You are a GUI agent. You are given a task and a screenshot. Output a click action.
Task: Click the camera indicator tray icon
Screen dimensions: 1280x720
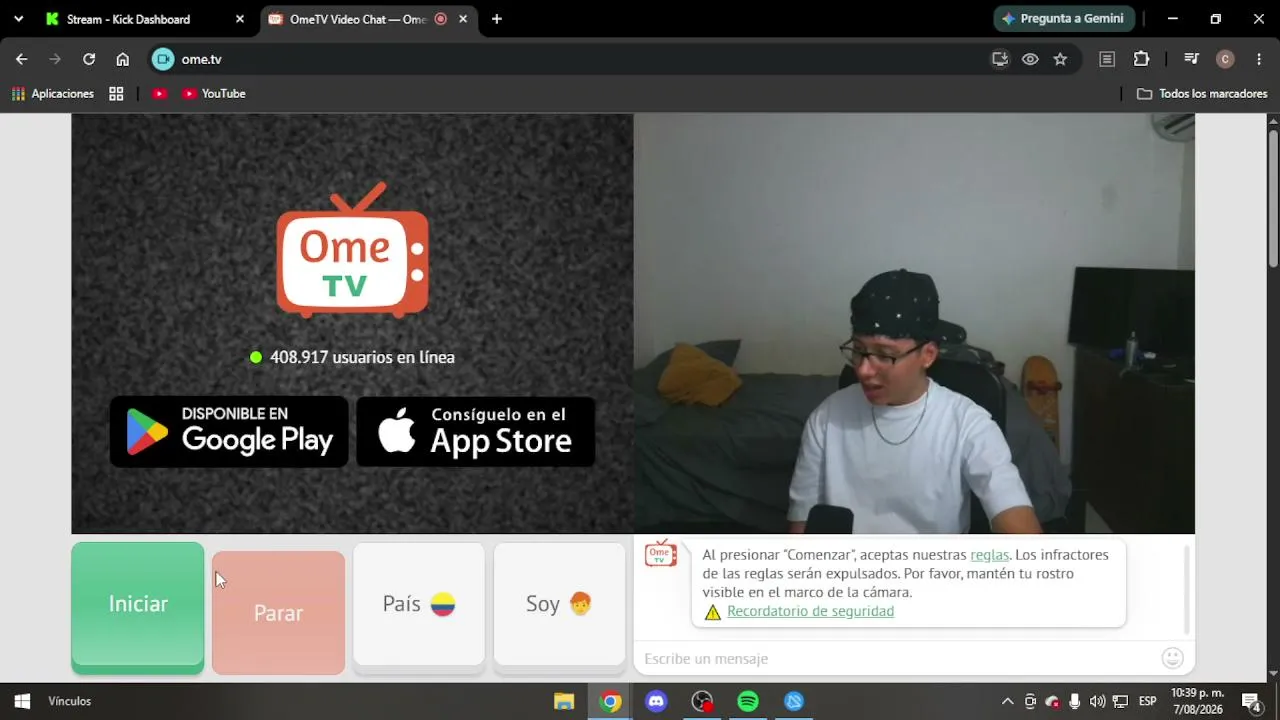point(1030,701)
